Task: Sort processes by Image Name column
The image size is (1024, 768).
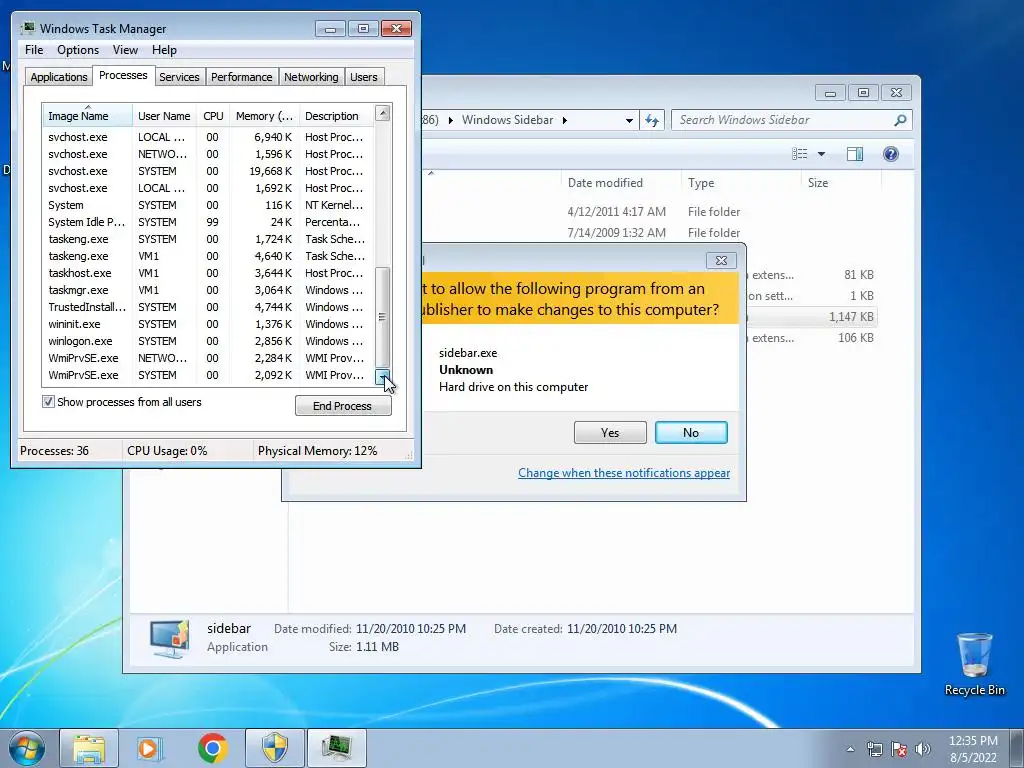Action: click(88, 116)
